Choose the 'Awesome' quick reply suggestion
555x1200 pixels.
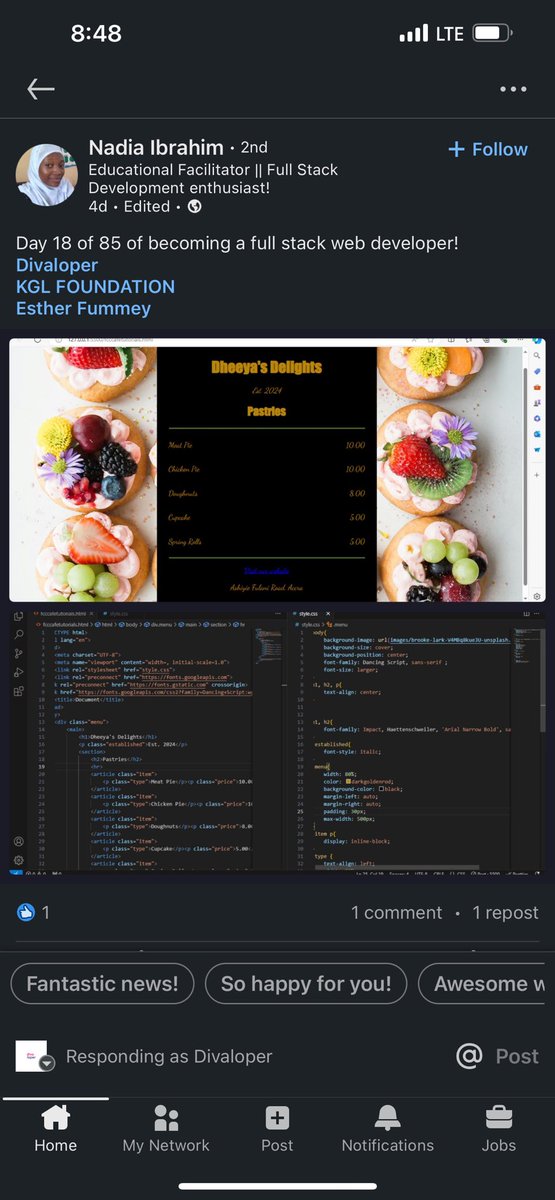(x=487, y=984)
